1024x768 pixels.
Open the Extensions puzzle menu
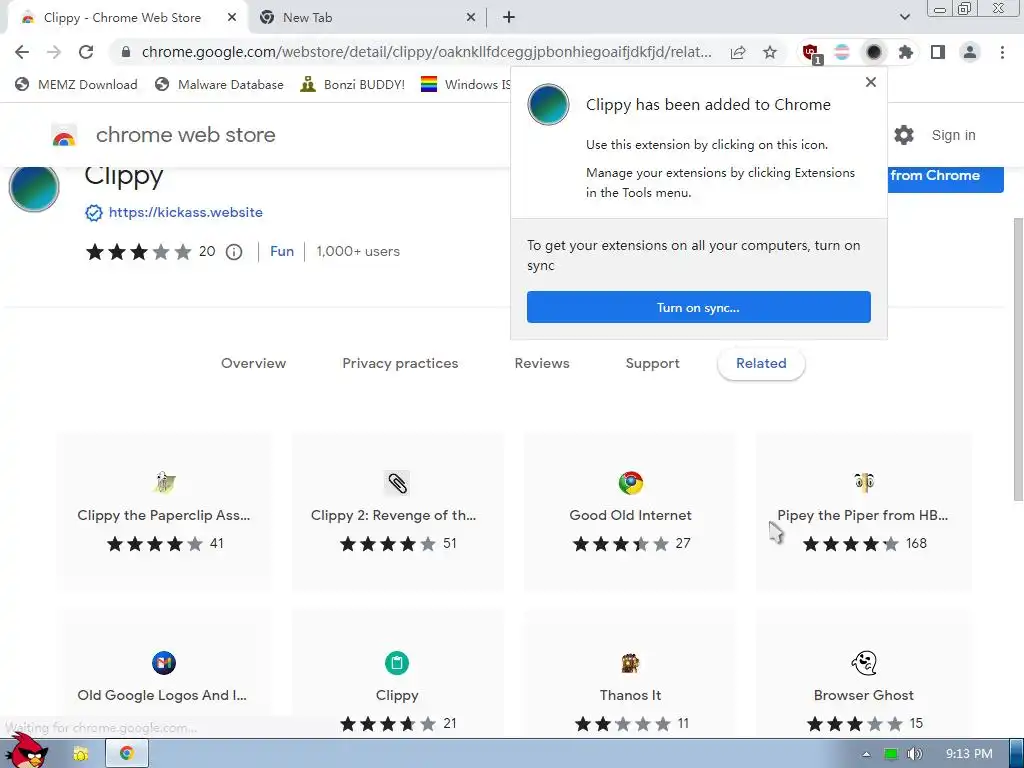(906, 52)
